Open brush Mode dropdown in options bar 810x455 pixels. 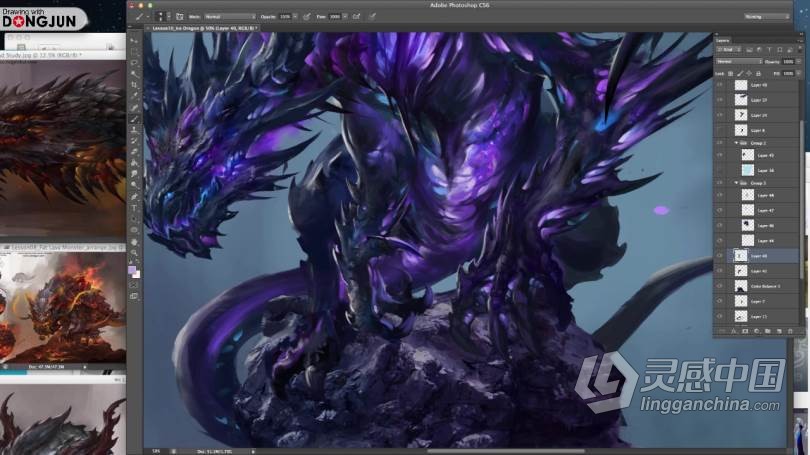[x=230, y=17]
